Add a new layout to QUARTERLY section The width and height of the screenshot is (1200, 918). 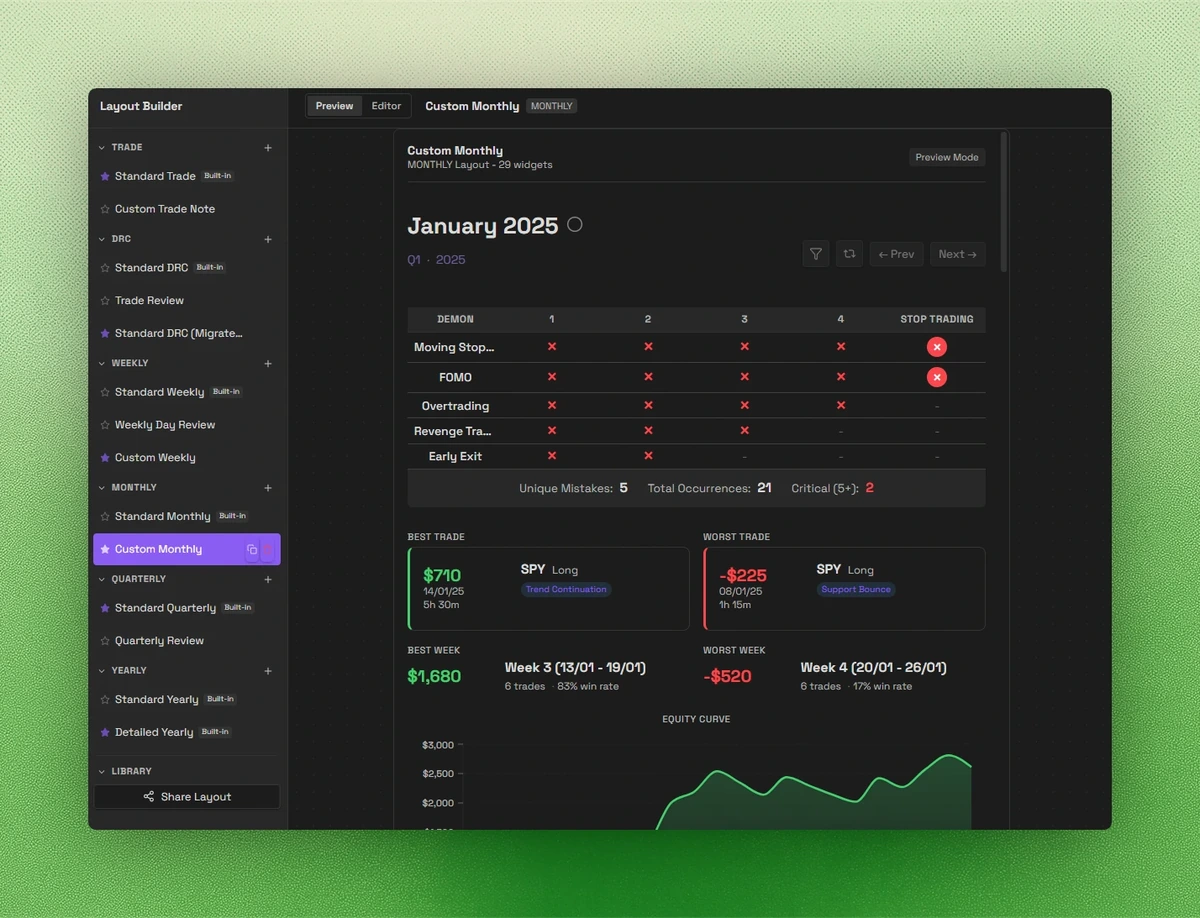(268, 580)
